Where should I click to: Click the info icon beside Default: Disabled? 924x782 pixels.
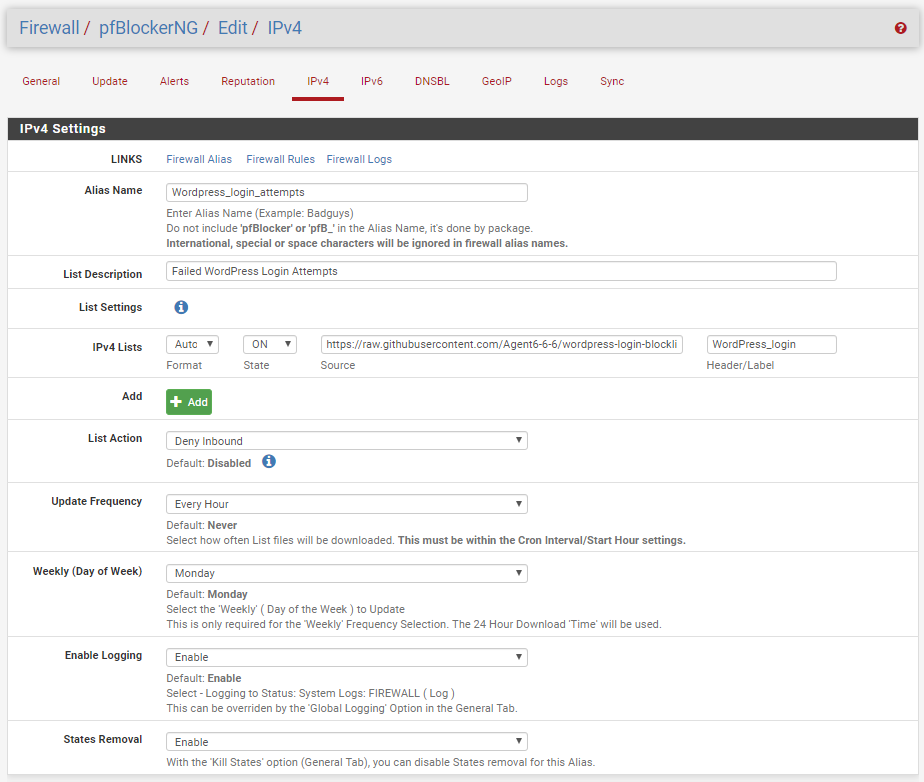pos(268,462)
